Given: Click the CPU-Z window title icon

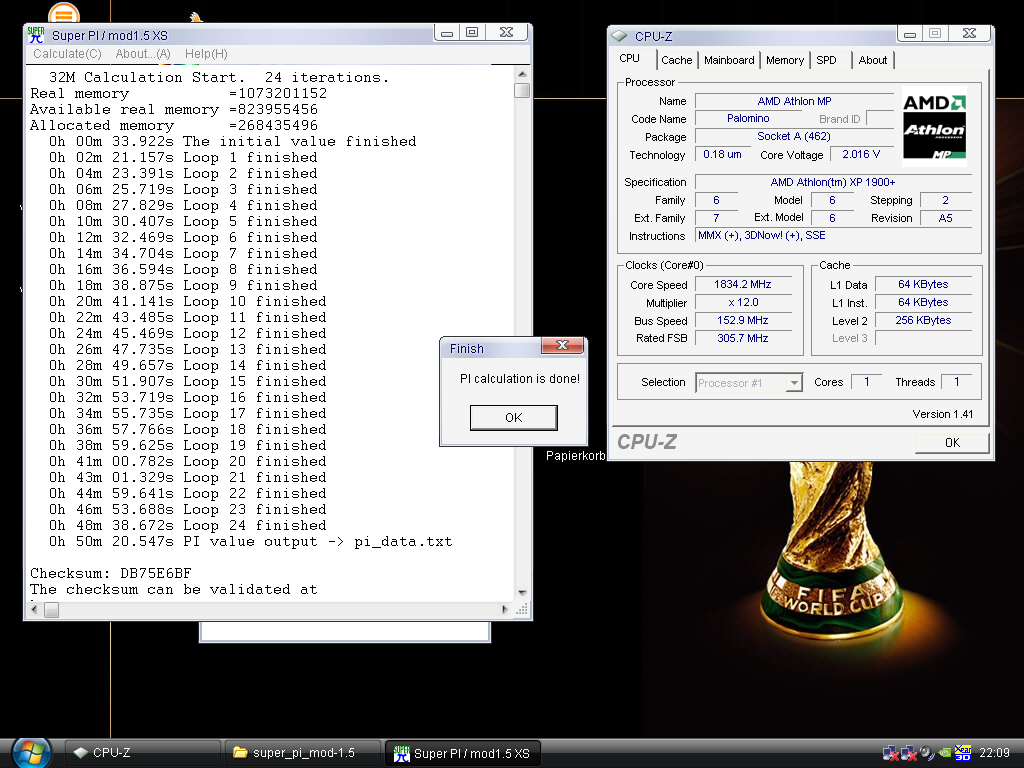Looking at the screenshot, I should point(620,37).
